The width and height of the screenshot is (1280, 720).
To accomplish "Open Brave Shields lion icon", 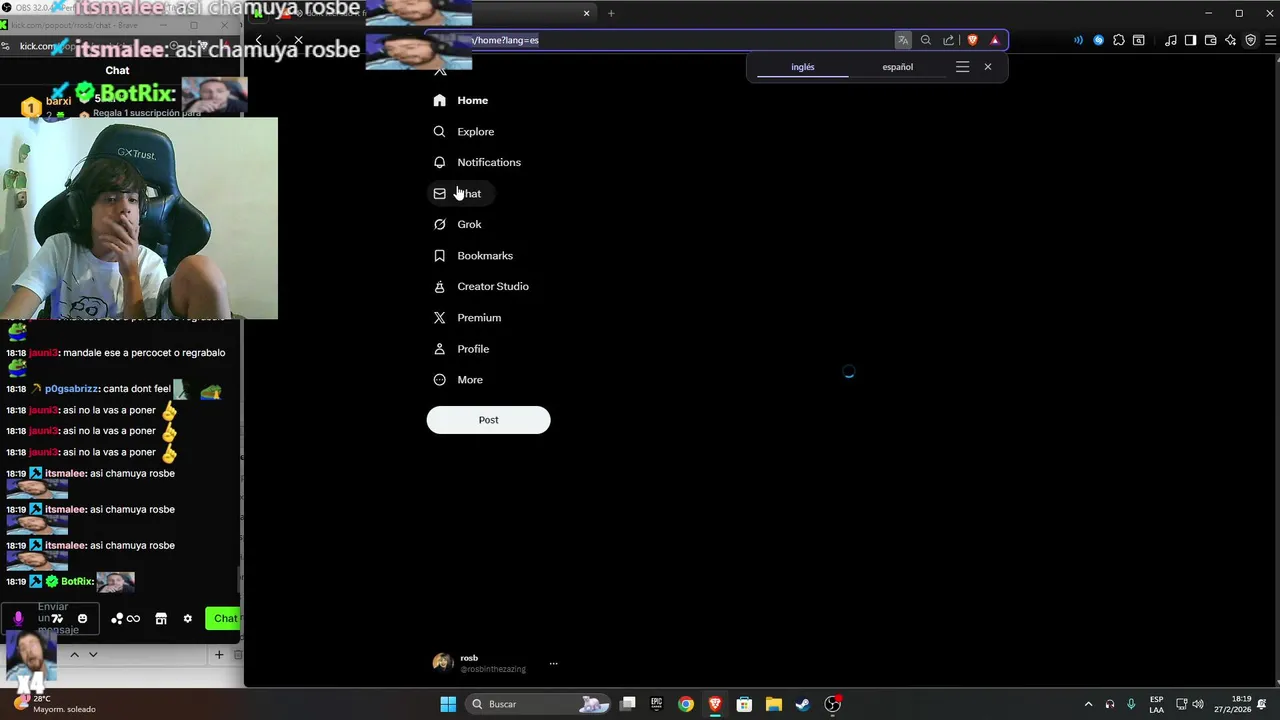I will 972,40.
